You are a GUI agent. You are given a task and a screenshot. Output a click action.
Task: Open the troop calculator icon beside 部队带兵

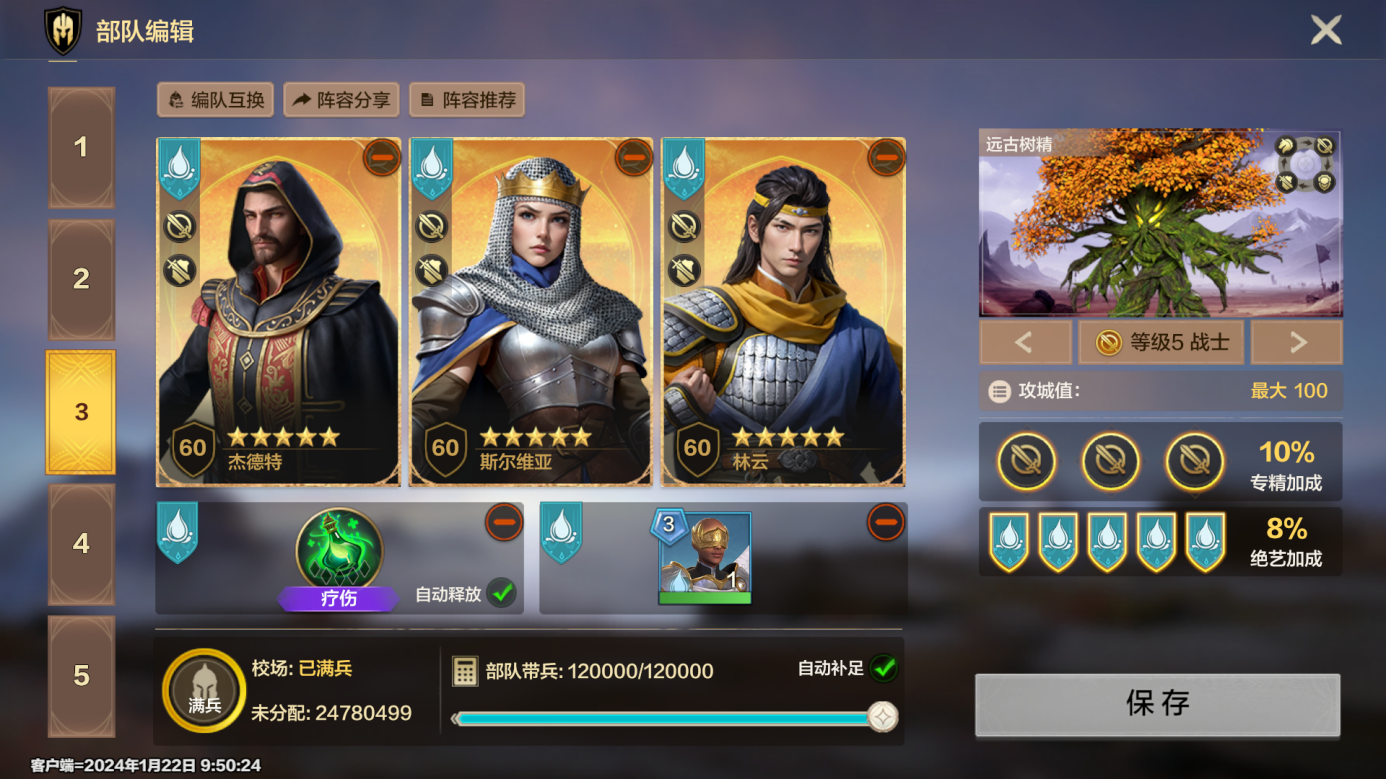[x=465, y=671]
